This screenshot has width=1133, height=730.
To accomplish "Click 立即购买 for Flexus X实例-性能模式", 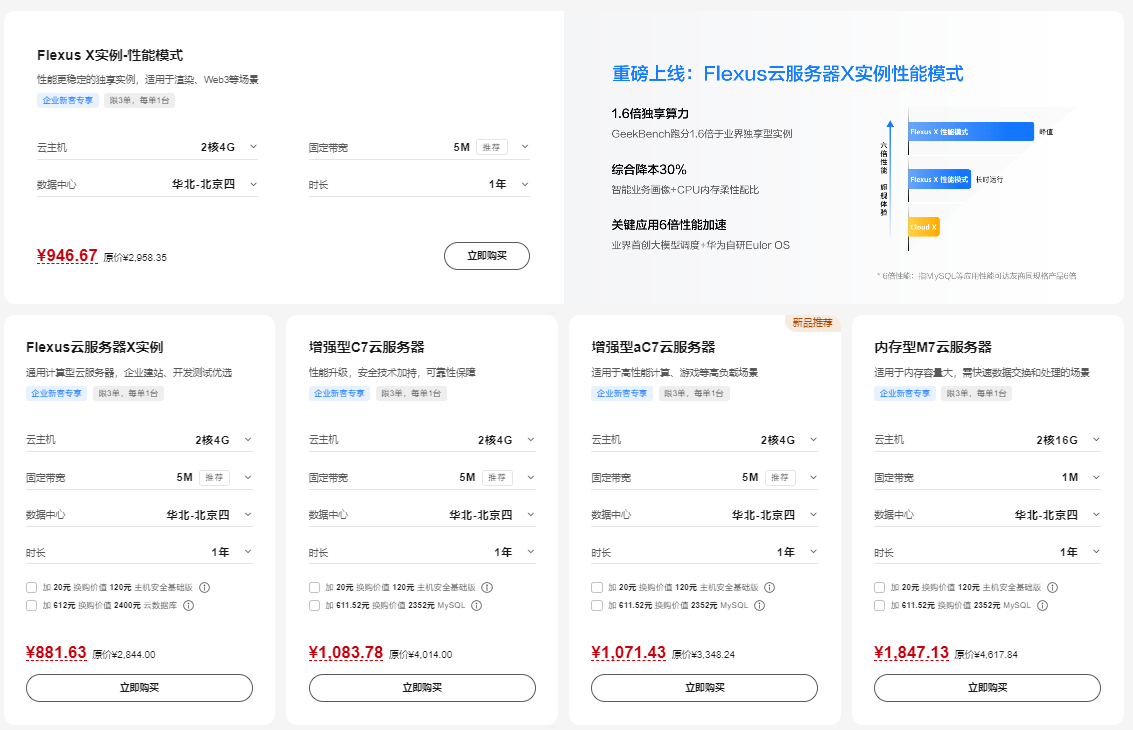I will click(x=487, y=256).
